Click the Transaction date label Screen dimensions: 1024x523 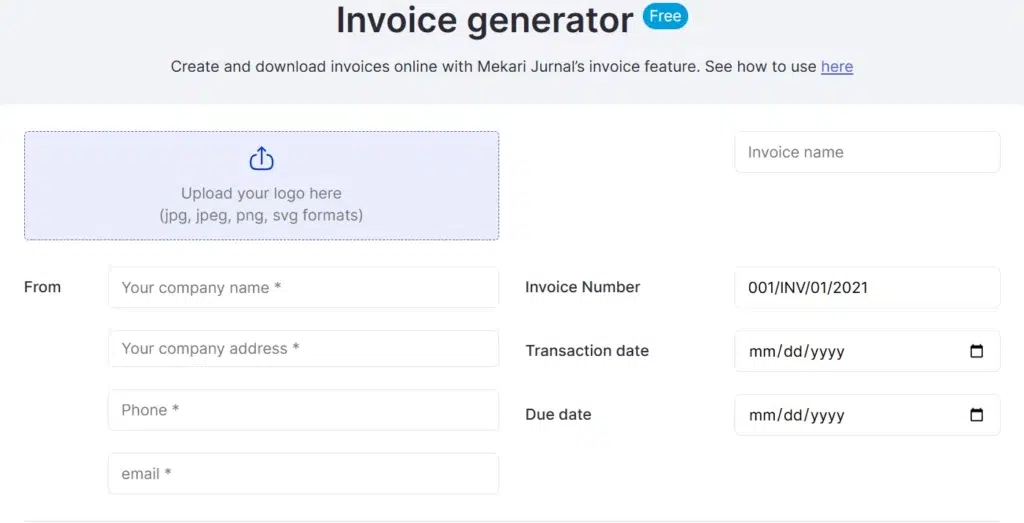pyautogui.click(x=587, y=351)
